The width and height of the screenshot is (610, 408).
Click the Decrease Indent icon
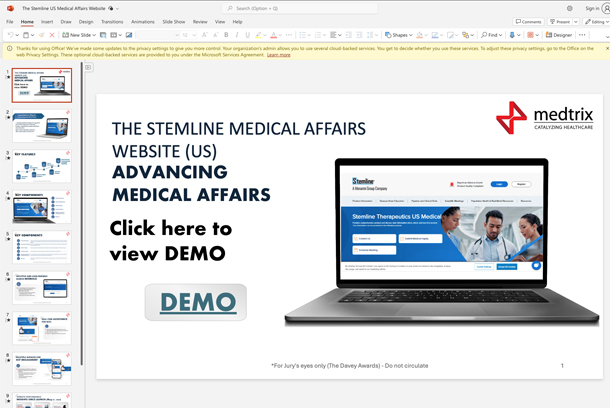(348, 35)
